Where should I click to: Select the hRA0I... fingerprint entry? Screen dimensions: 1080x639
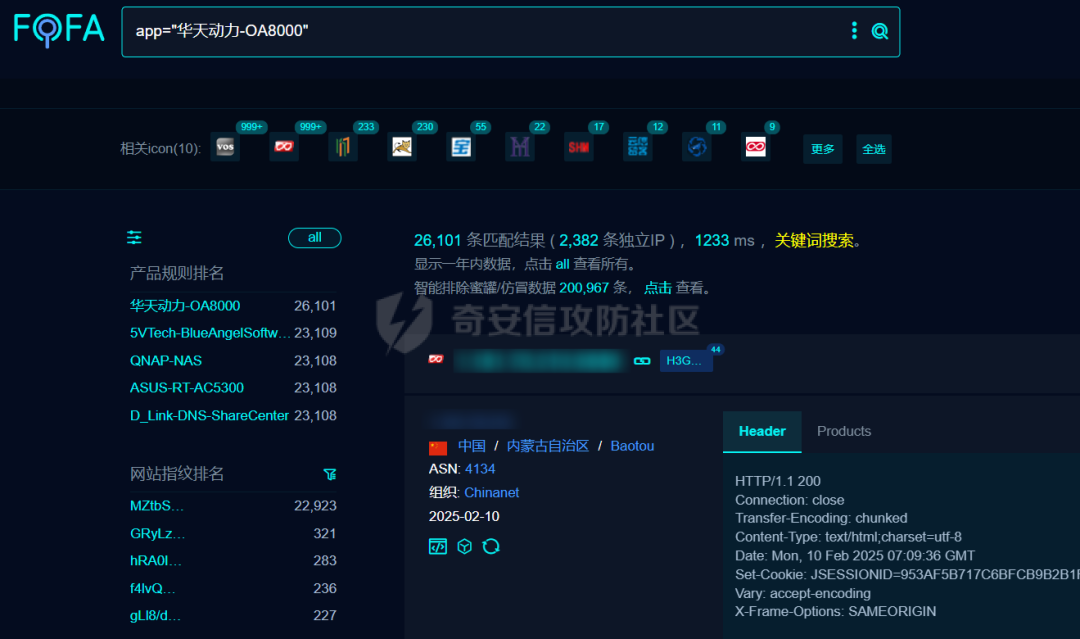click(156, 561)
